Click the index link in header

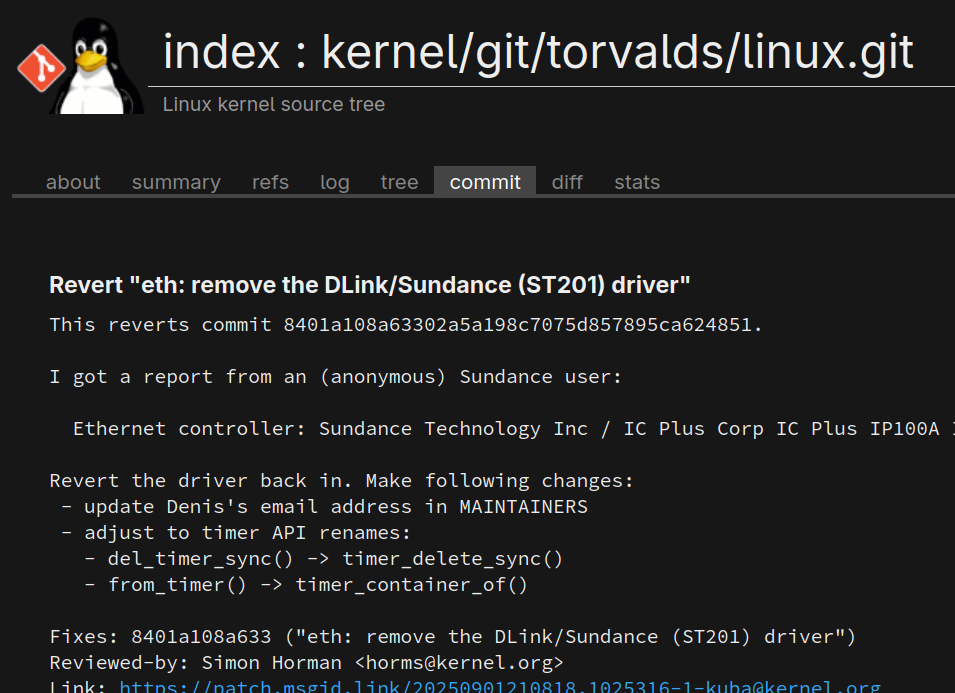point(221,52)
